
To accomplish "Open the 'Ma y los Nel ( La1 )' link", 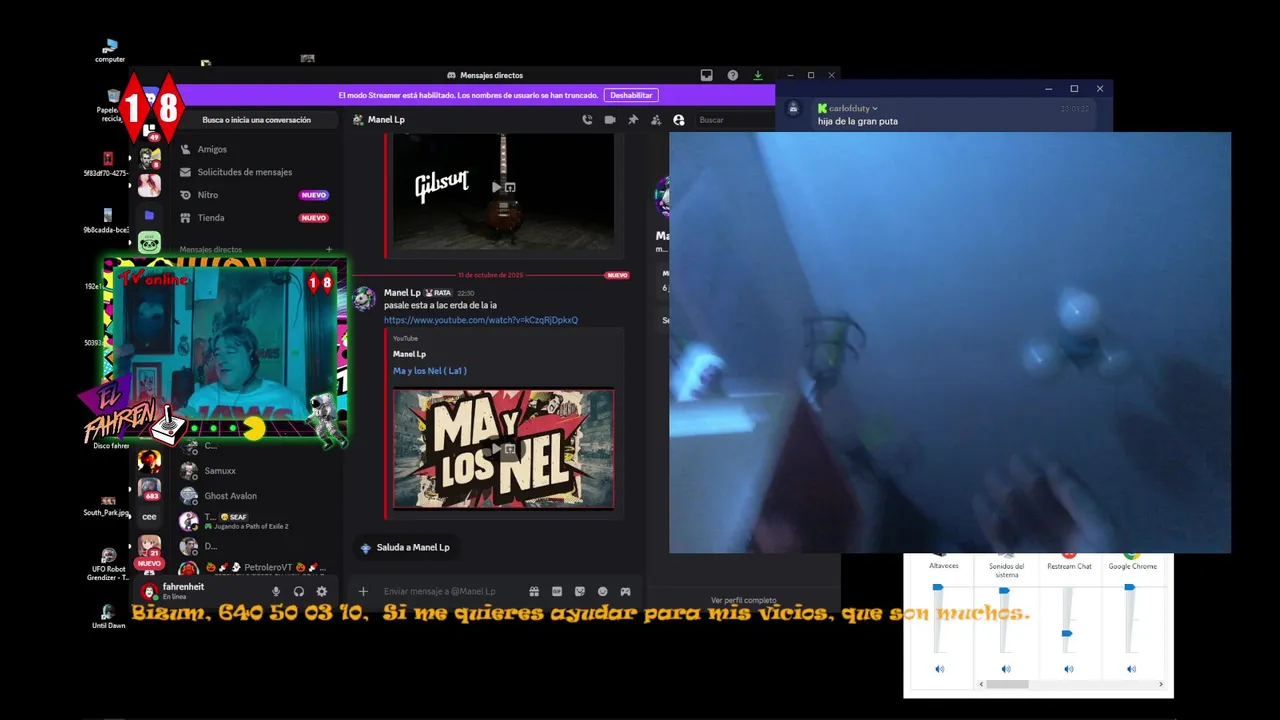I will click(x=430, y=371).
